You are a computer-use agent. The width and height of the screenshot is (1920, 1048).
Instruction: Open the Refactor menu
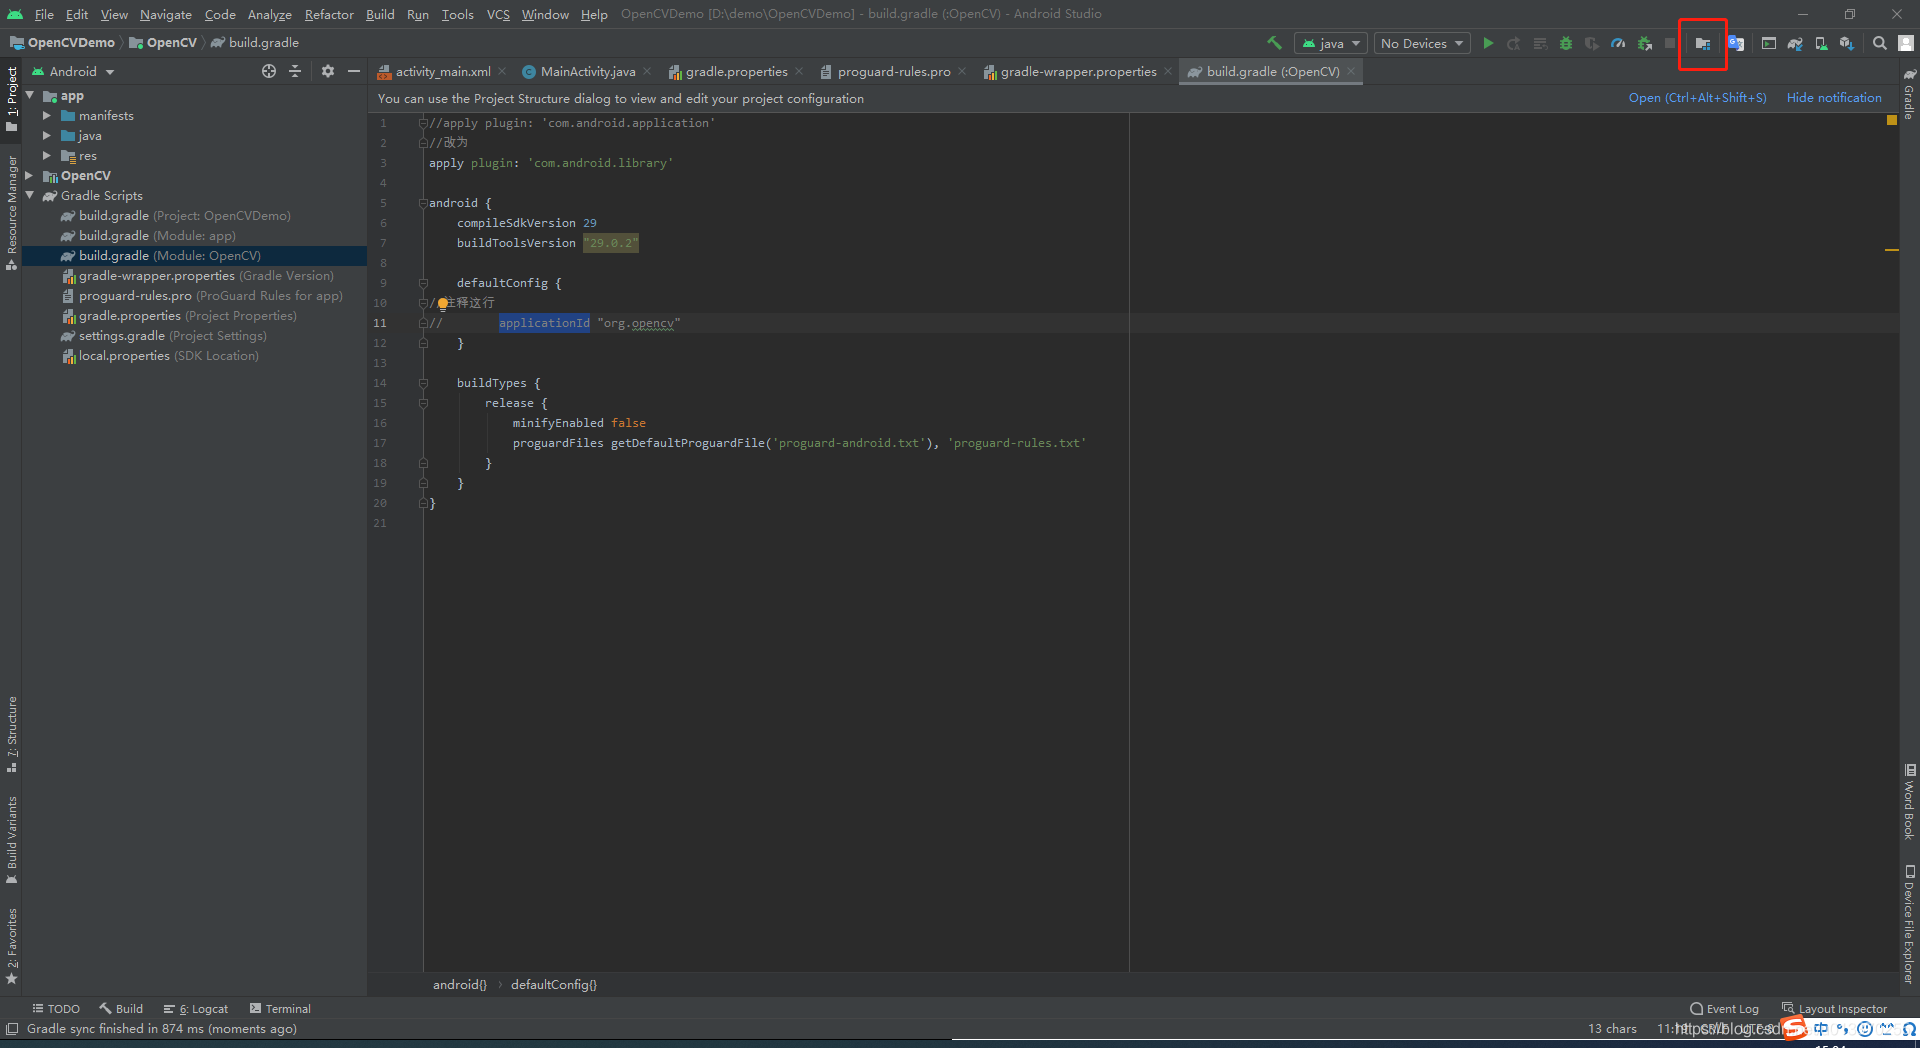[x=329, y=14]
